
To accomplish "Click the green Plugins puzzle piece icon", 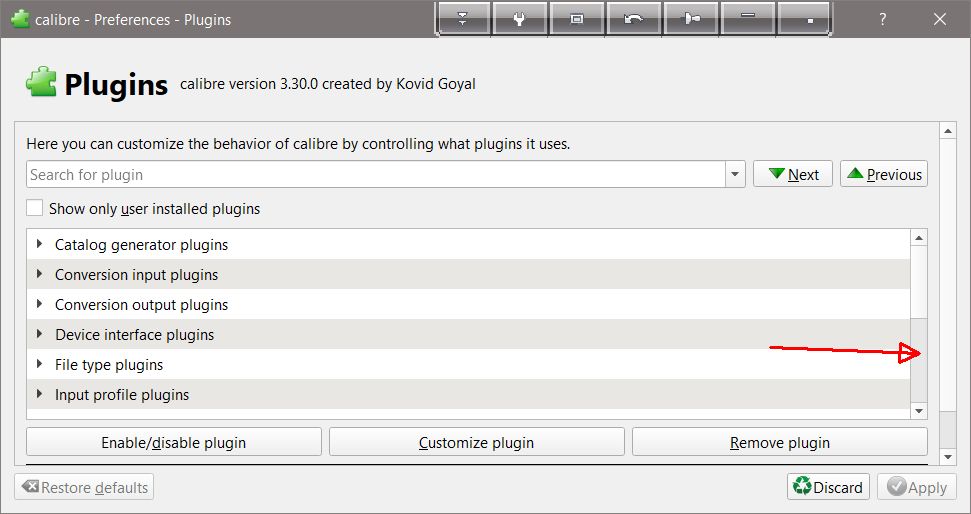I will pos(41,84).
